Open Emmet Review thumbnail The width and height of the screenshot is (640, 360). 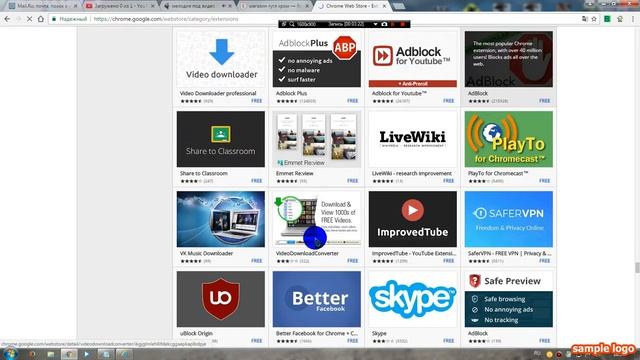click(x=317, y=139)
